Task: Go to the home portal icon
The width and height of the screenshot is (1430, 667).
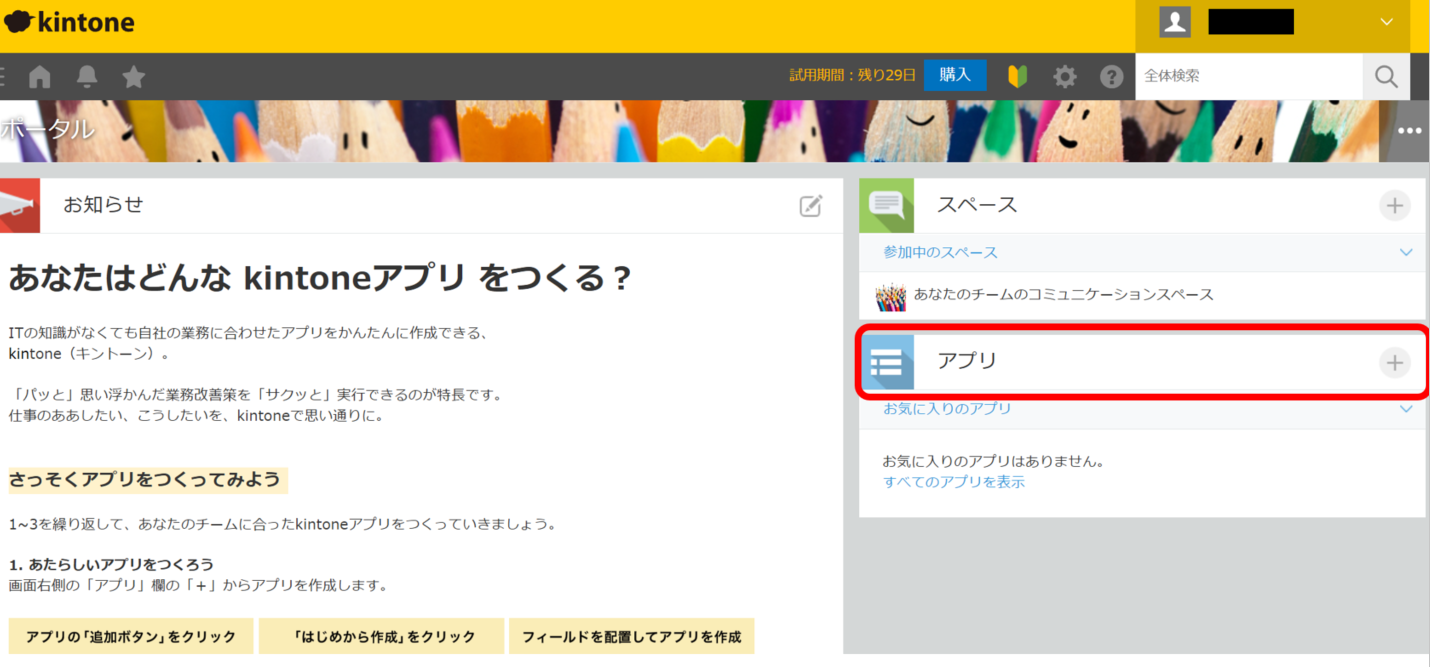Action: click(40, 77)
